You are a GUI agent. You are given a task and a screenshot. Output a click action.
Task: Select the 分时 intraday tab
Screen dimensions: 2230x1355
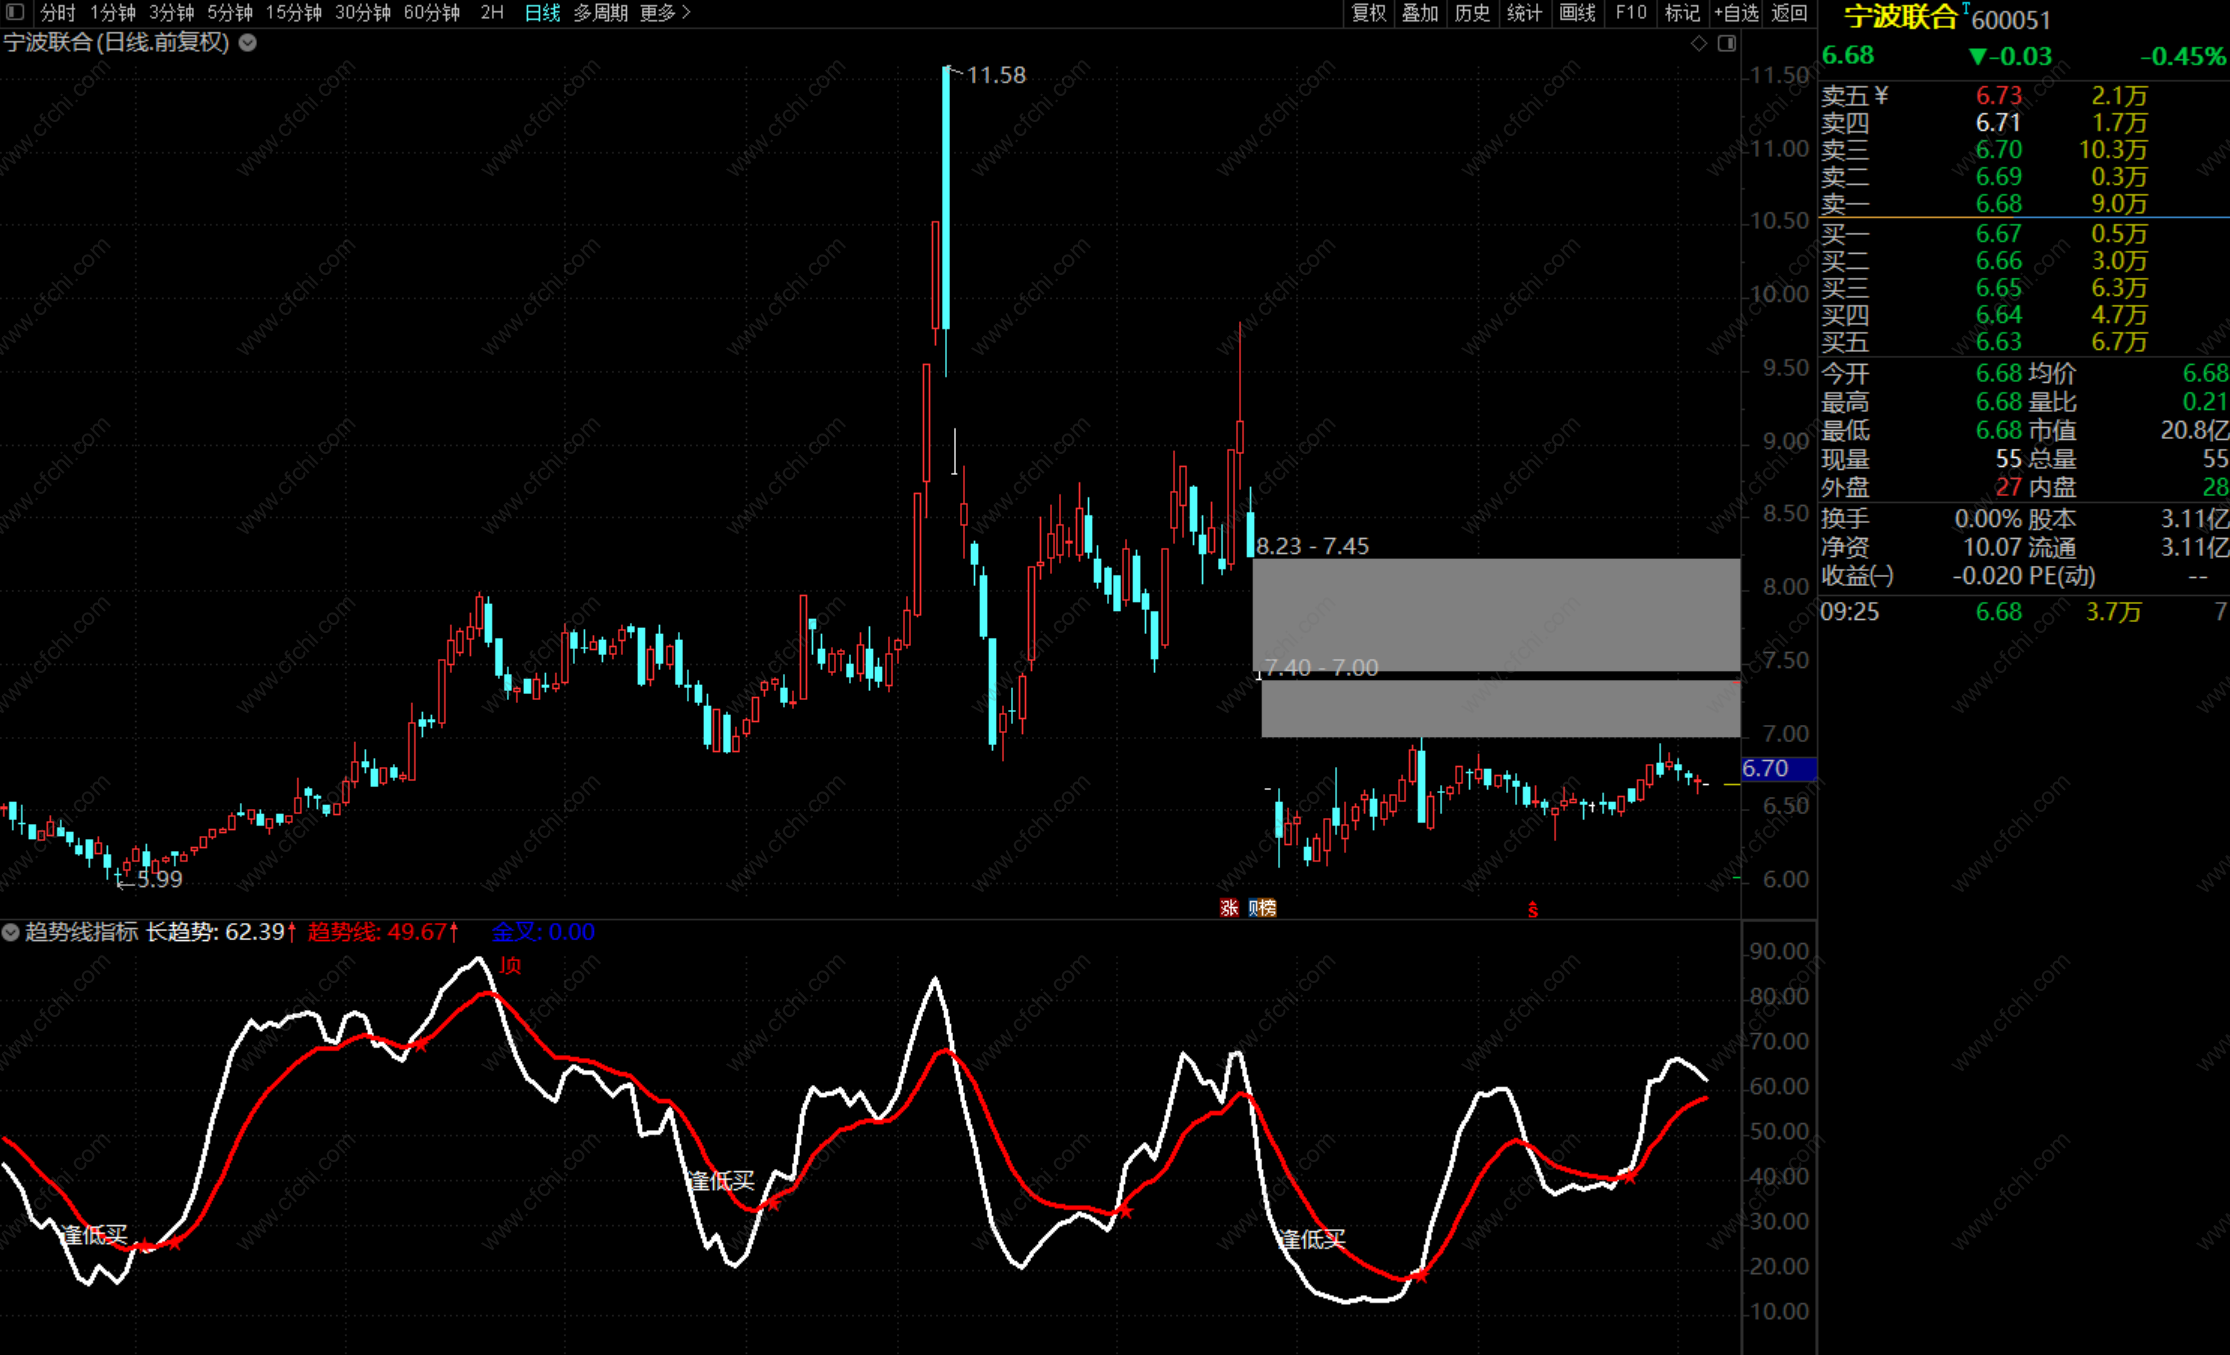pyautogui.click(x=58, y=13)
